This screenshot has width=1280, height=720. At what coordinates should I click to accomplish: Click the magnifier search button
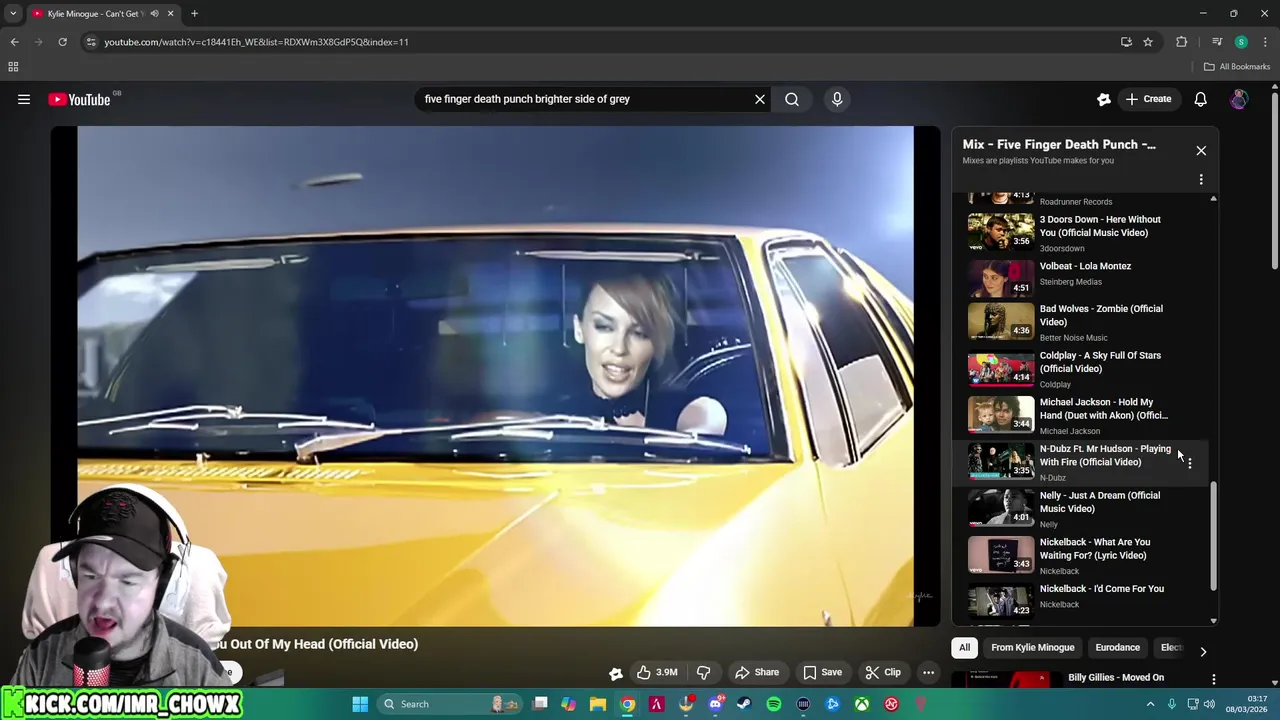click(792, 99)
